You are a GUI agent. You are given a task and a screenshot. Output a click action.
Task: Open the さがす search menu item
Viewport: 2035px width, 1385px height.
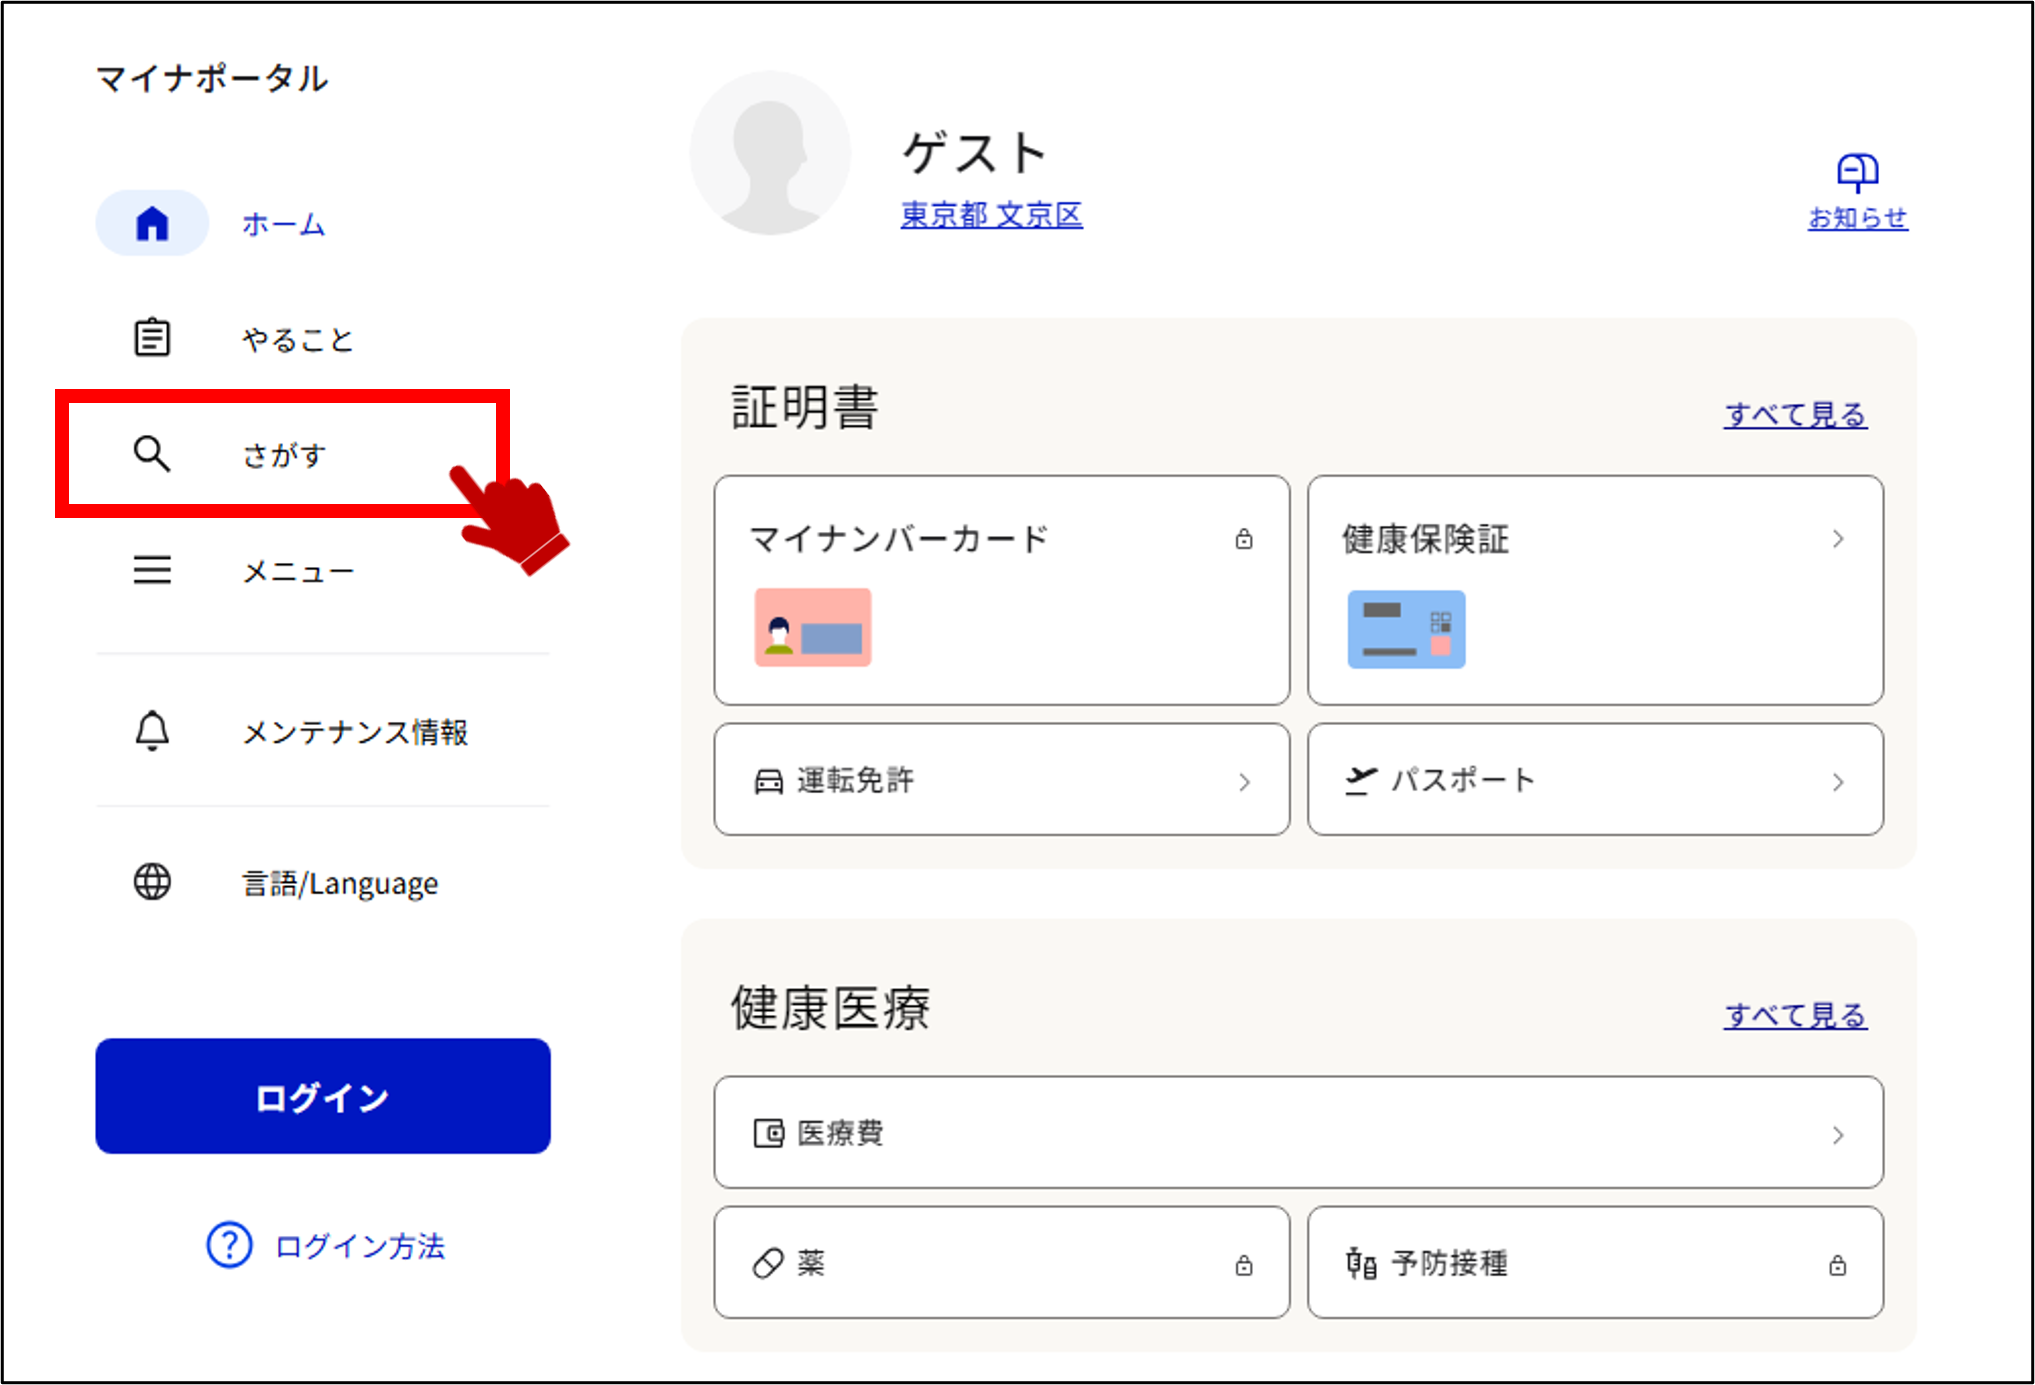(283, 454)
